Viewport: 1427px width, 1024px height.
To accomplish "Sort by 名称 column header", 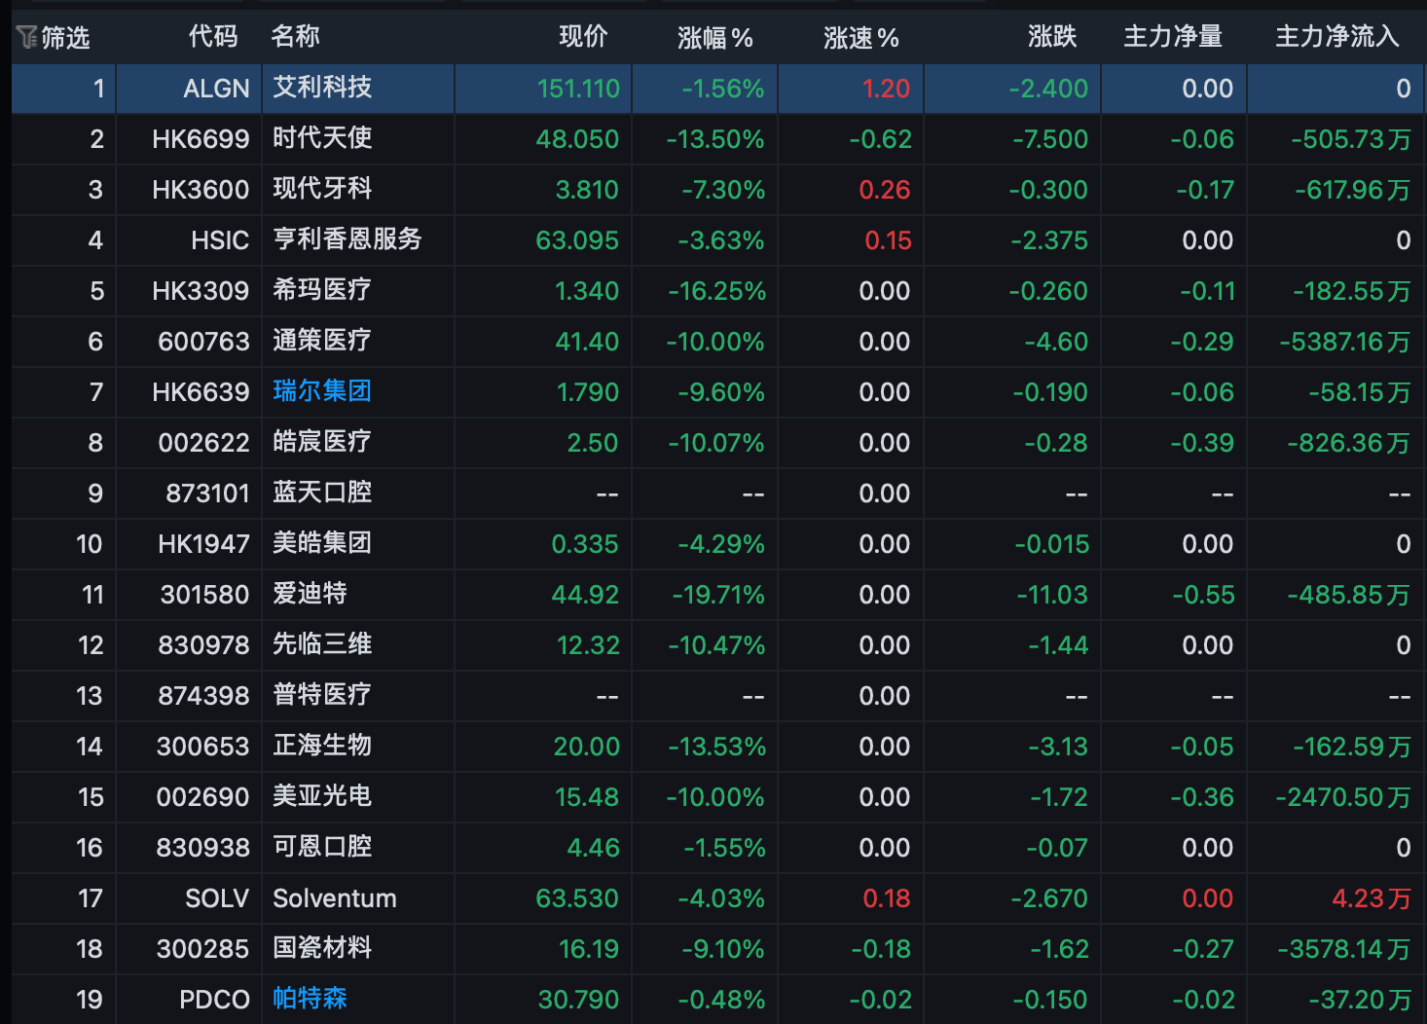I will (x=295, y=37).
